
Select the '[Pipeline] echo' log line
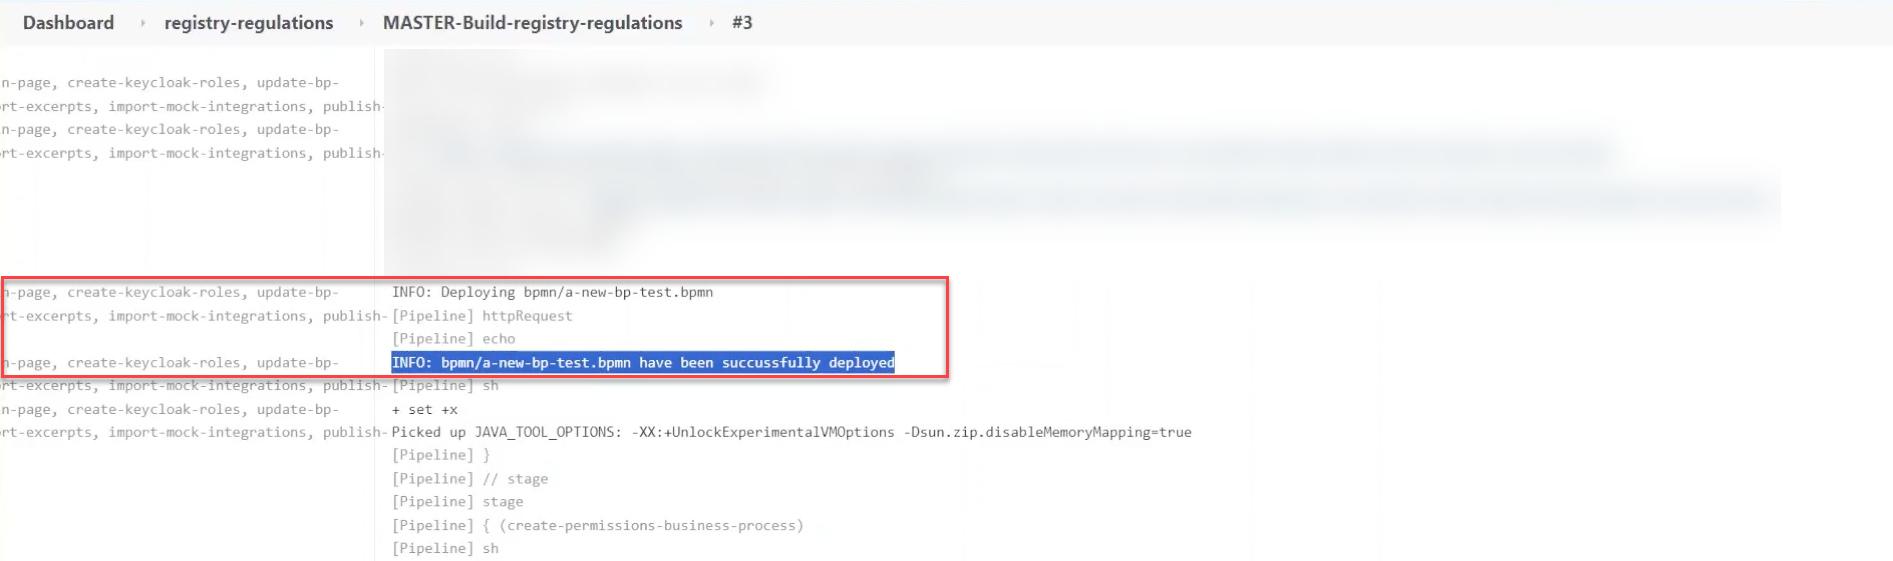point(453,339)
